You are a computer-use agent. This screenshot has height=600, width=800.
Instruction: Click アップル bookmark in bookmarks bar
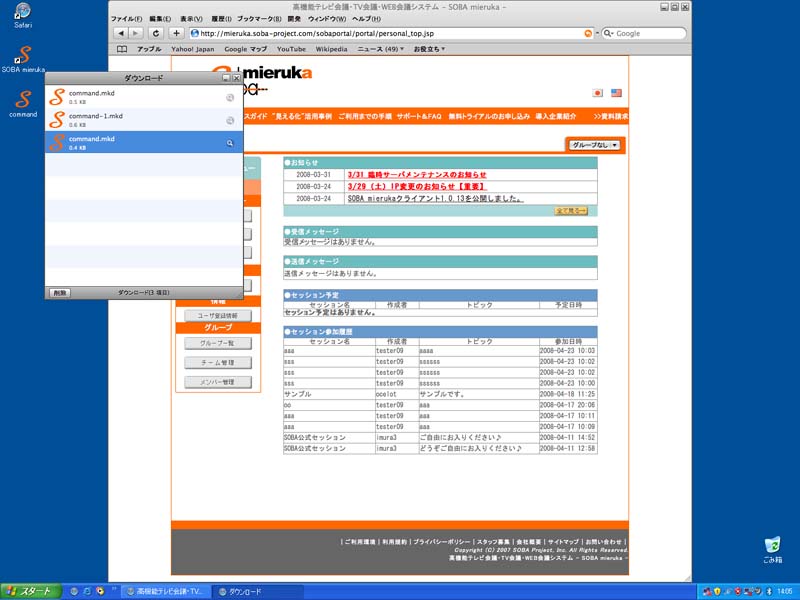149,49
